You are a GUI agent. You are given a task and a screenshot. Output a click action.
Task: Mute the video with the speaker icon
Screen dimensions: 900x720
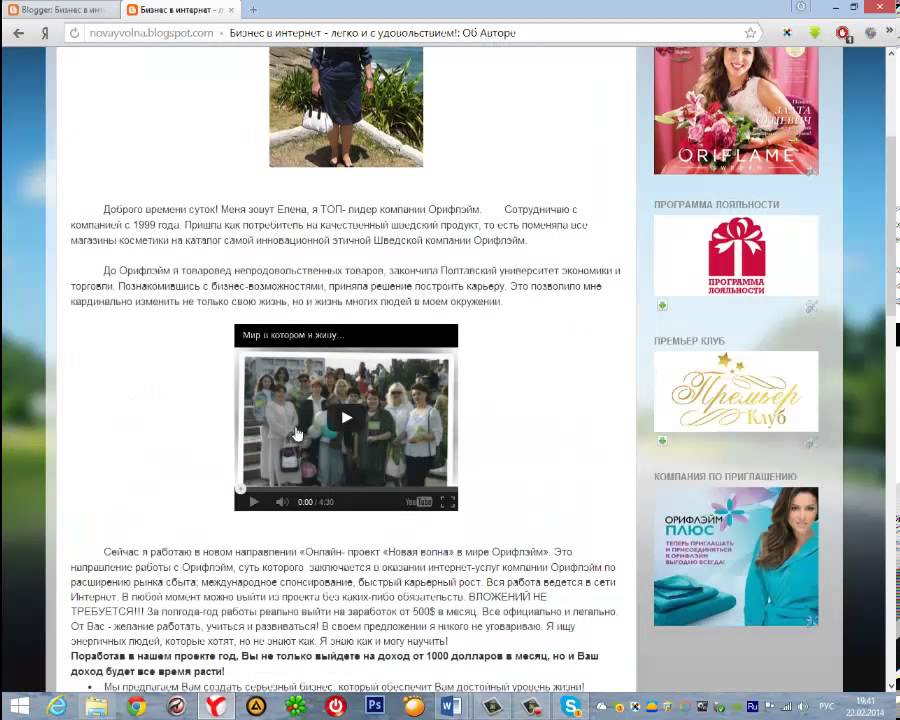[x=281, y=502]
